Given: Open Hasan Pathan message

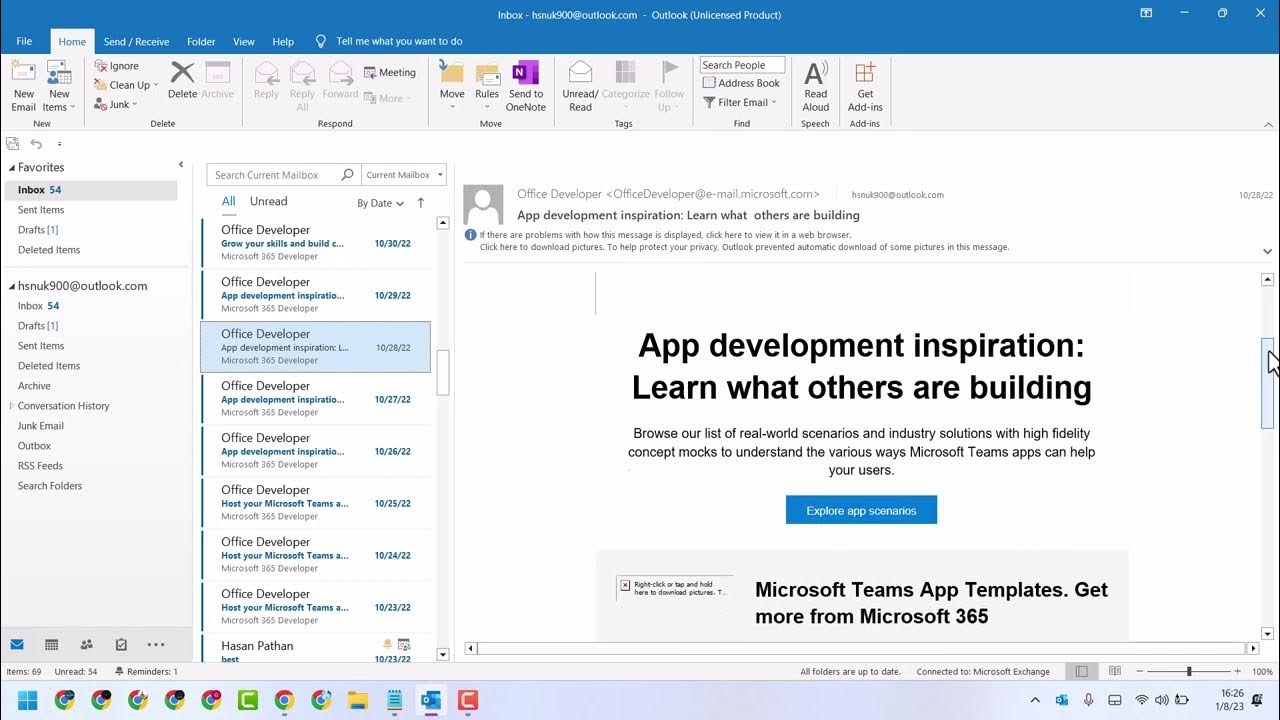Looking at the screenshot, I should click(316, 648).
